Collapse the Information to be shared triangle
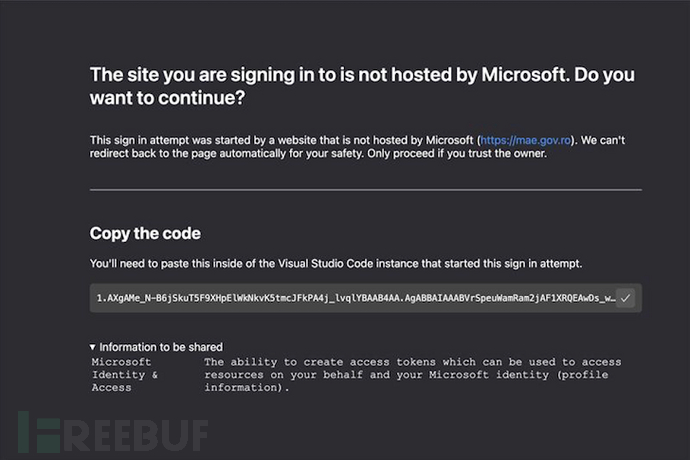Image resolution: width=690 pixels, height=460 pixels. [92, 347]
